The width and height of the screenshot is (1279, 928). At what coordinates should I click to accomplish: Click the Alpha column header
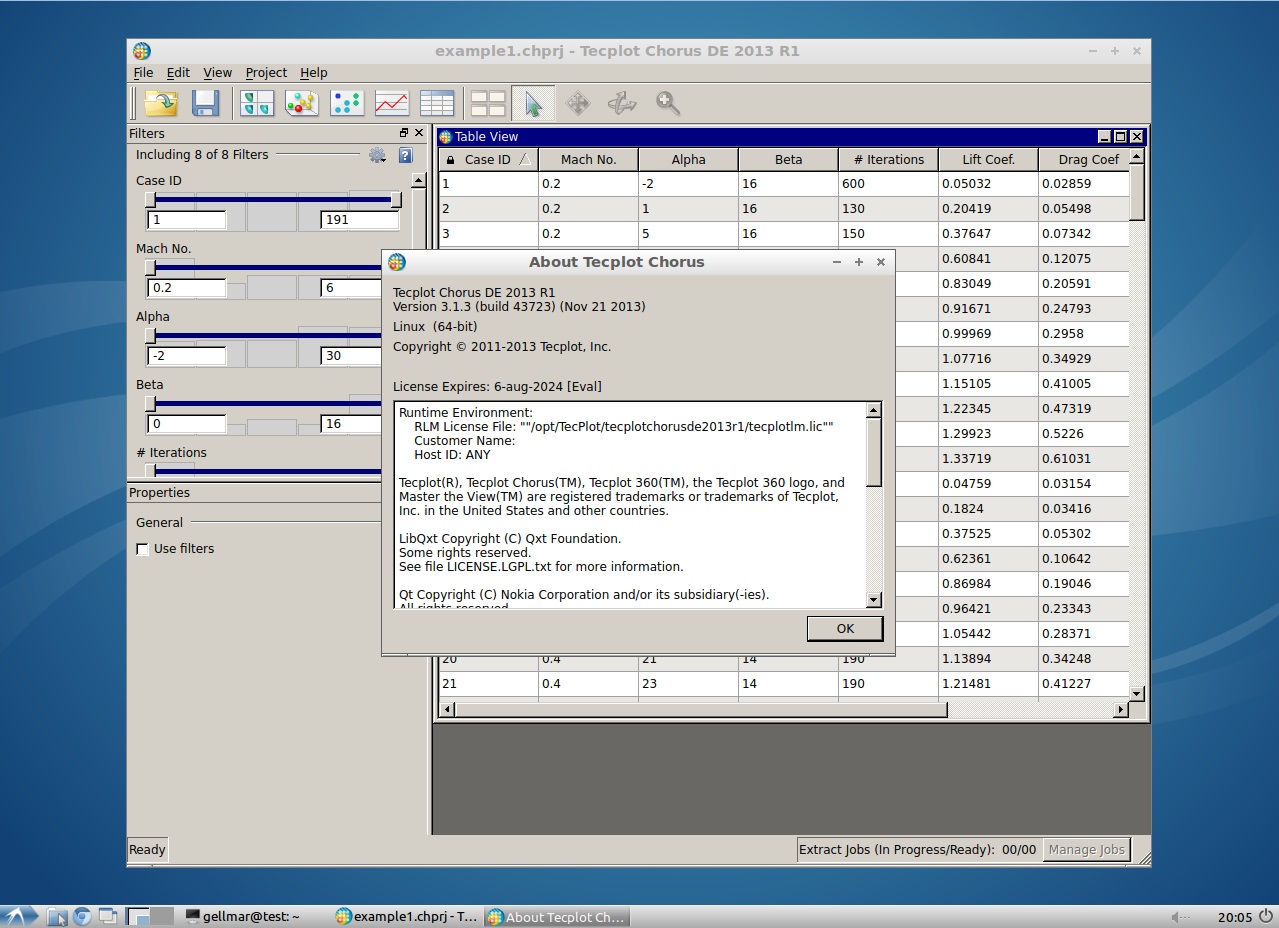click(x=688, y=160)
